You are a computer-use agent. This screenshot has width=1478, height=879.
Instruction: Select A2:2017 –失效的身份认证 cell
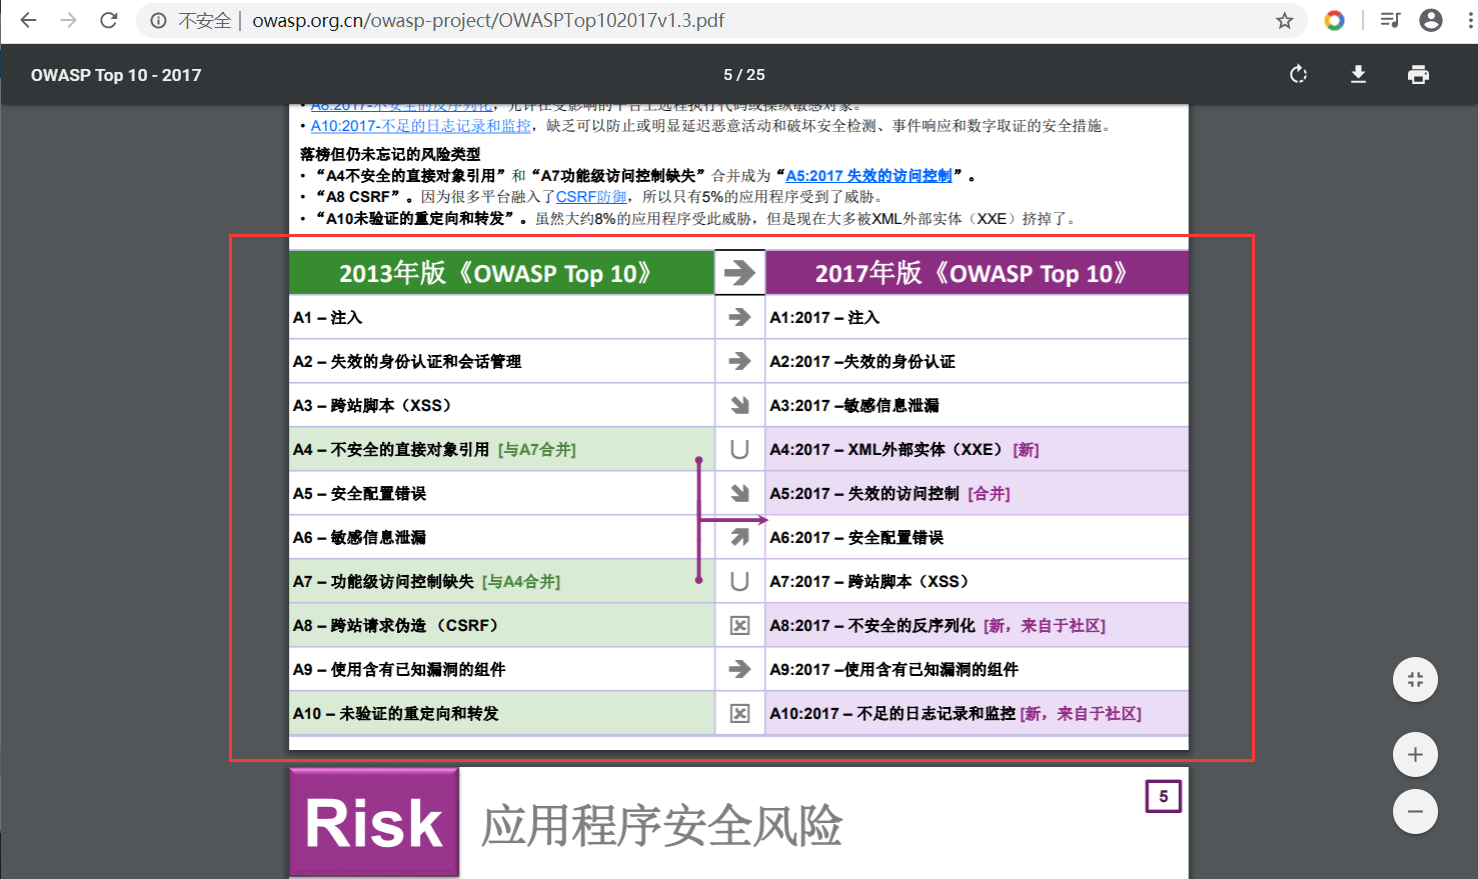(977, 361)
